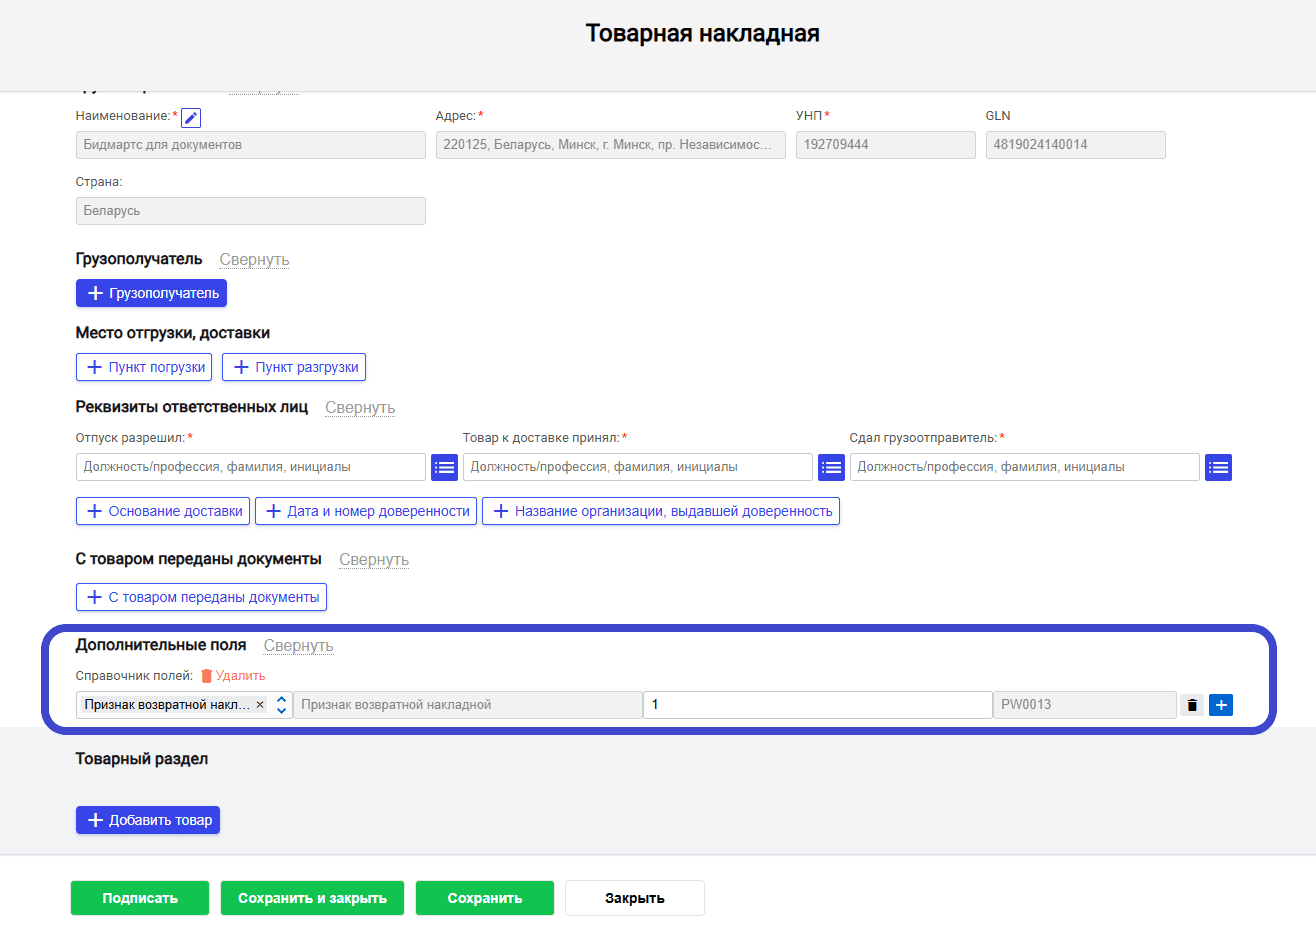The height and width of the screenshot is (939, 1316).
Task: Click Сохранить и закрыть
Action: pyautogui.click(x=312, y=897)
